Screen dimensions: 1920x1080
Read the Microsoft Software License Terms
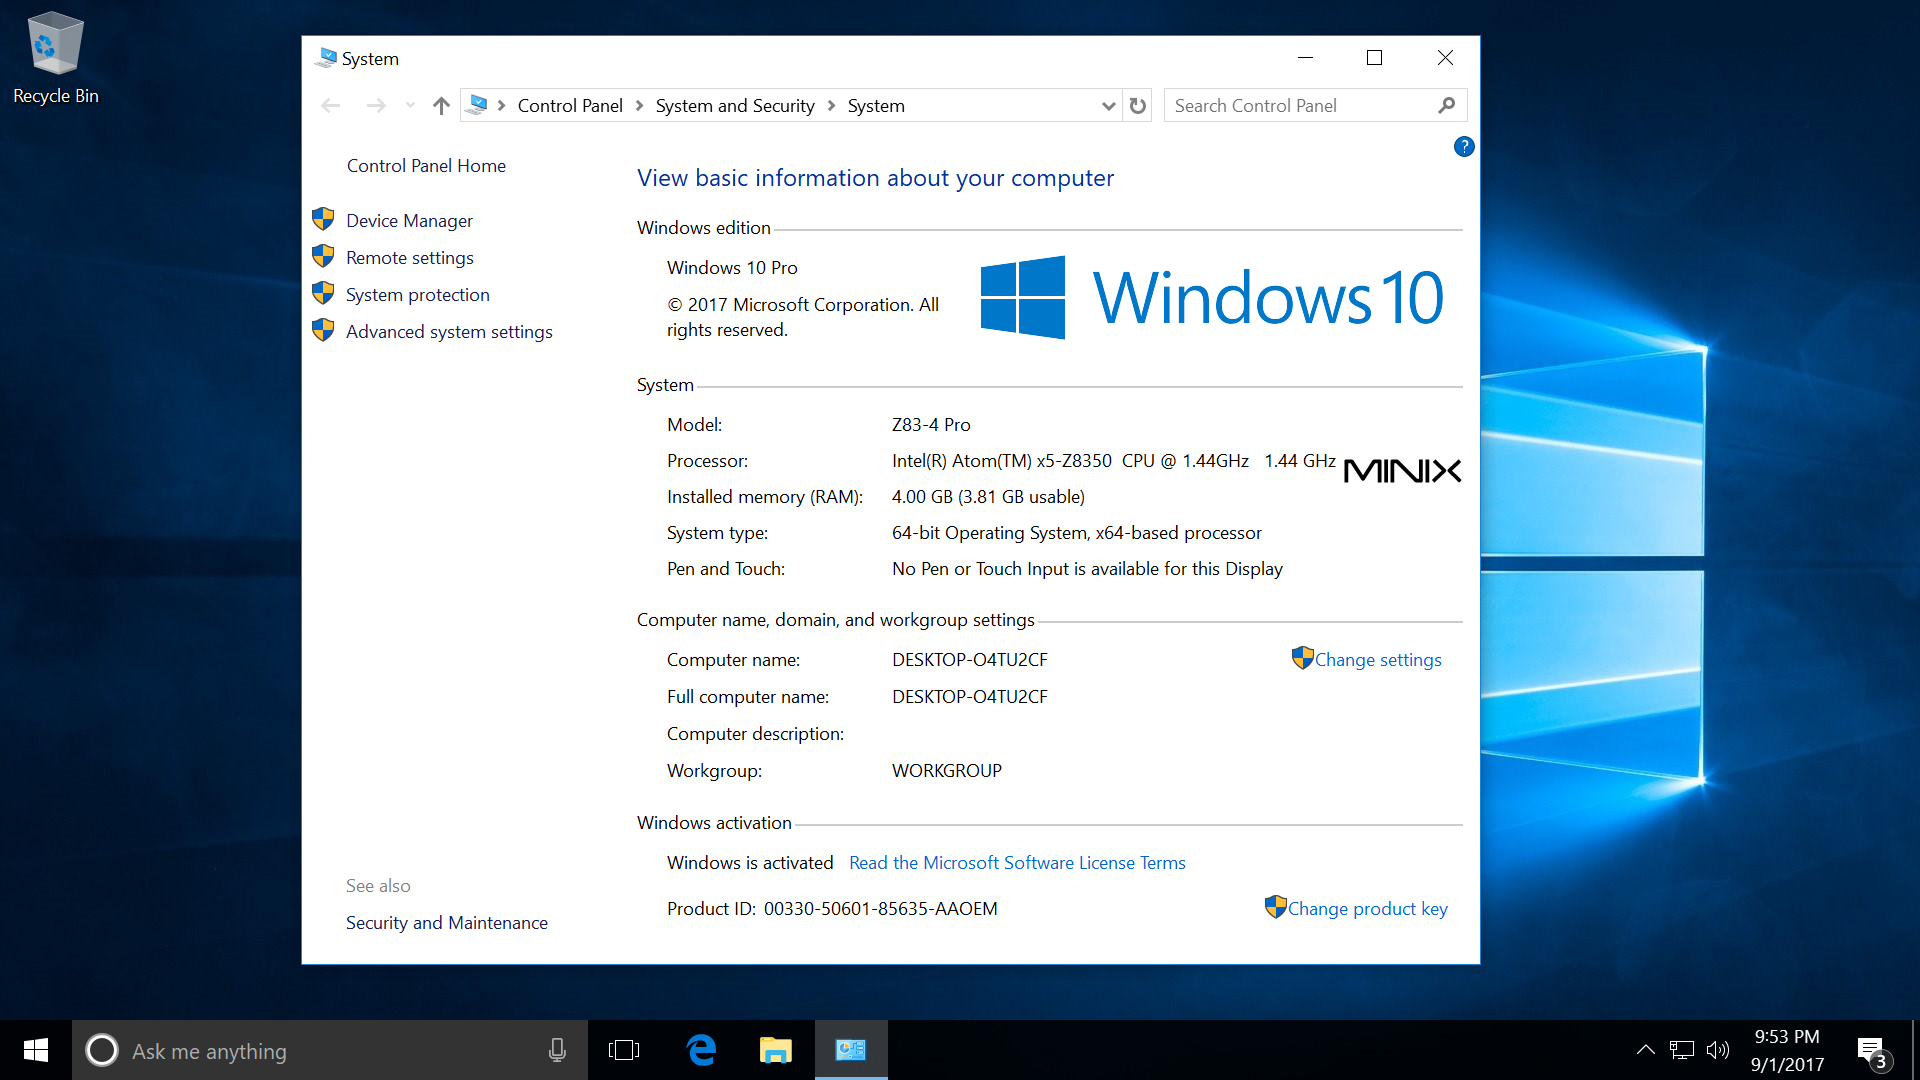[x=1017, y=862]
